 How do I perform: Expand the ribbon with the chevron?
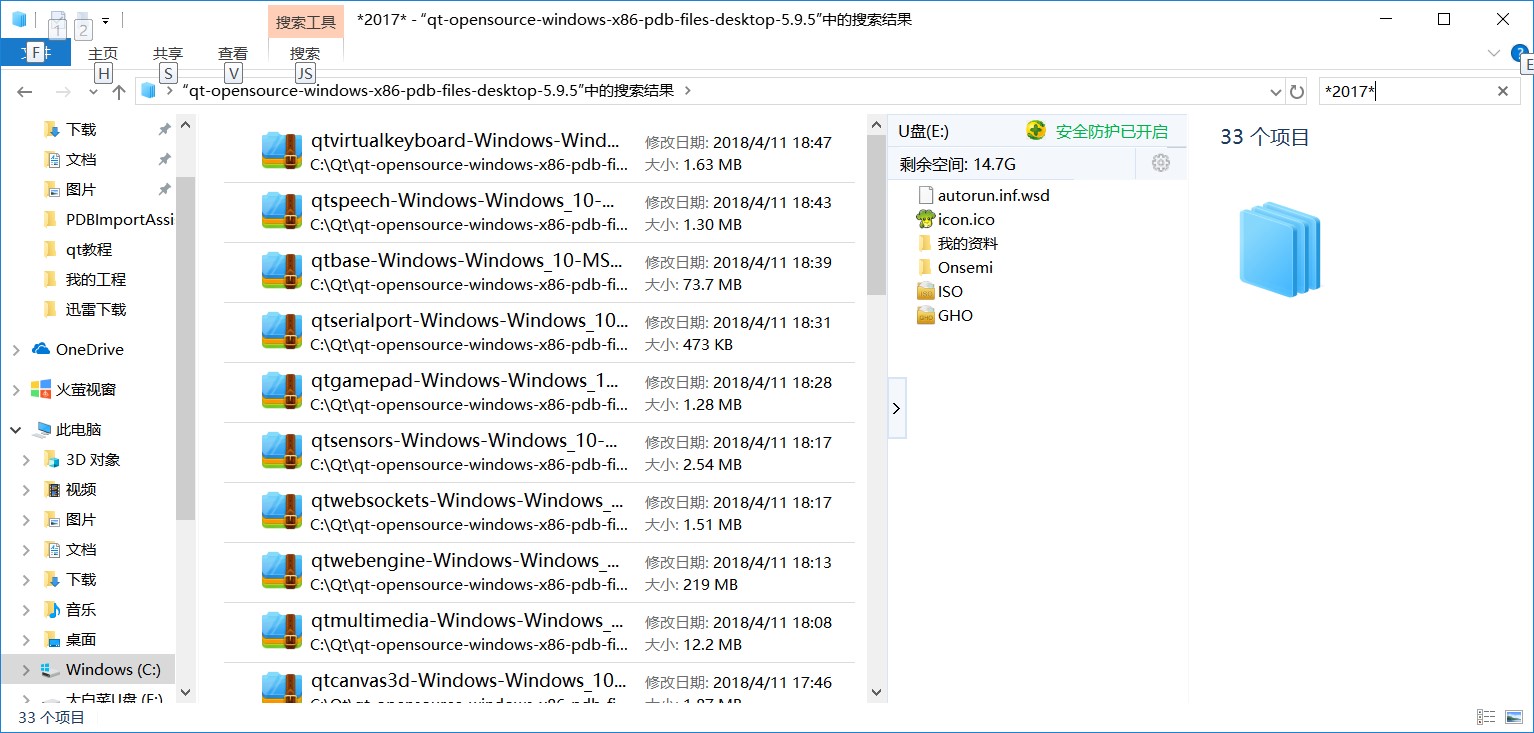point(1494,53)
